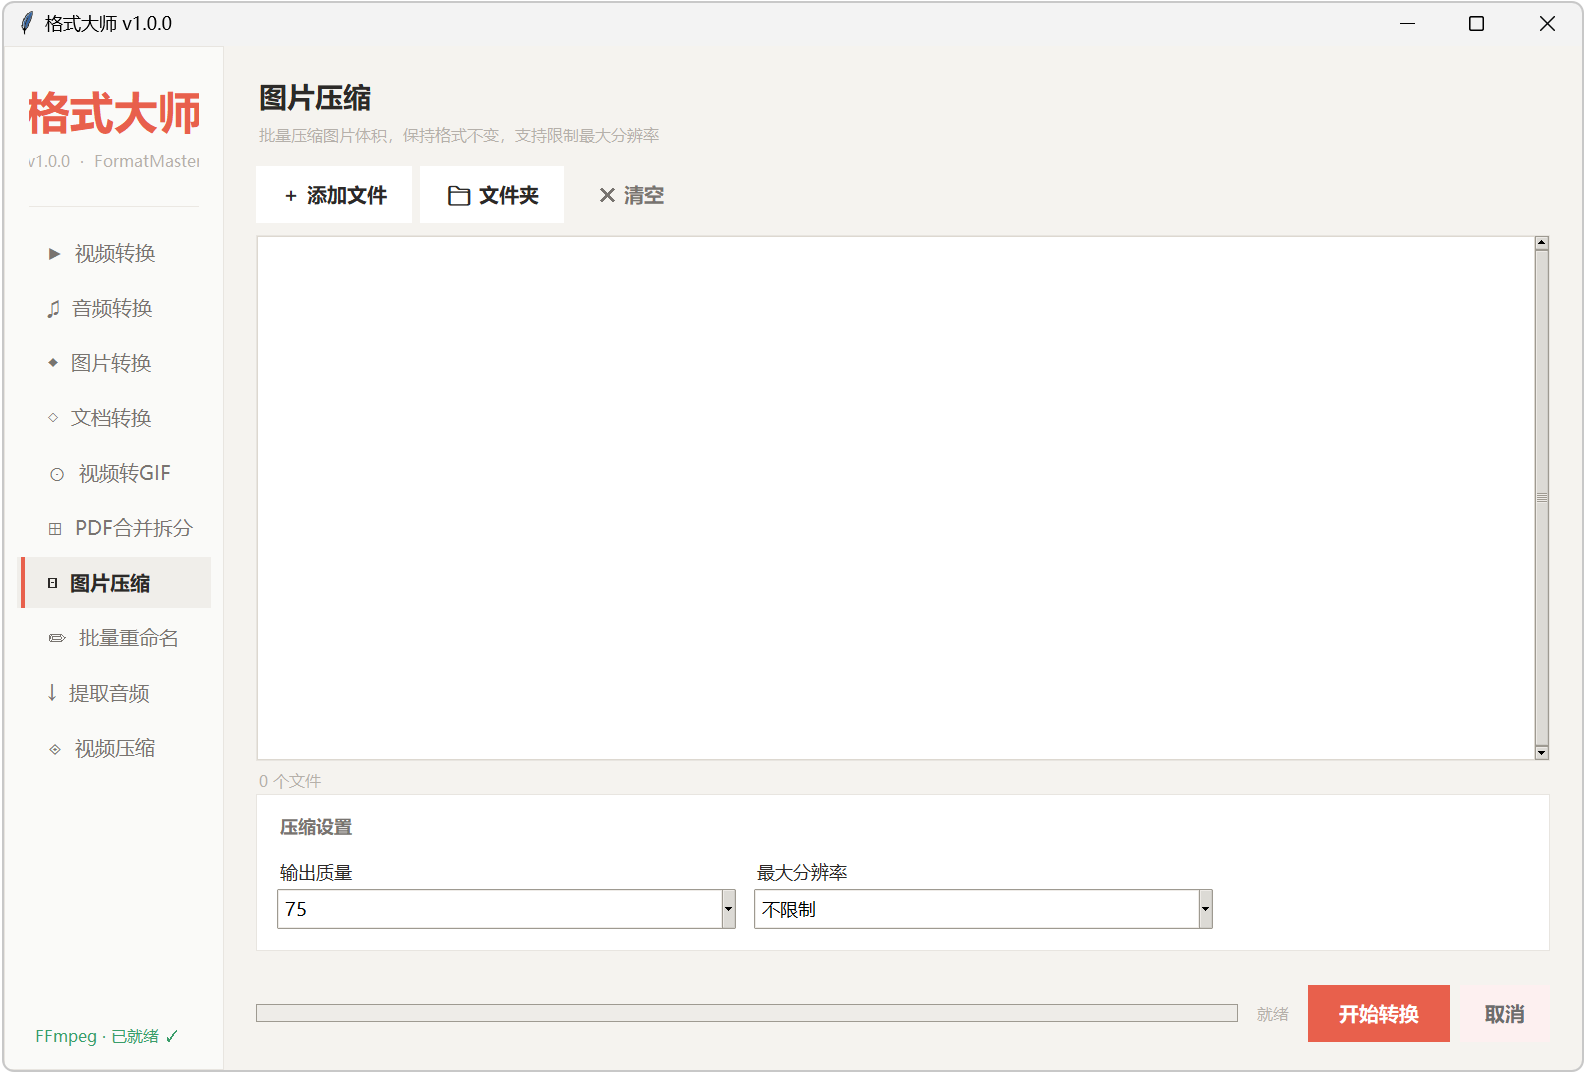The width and height of the screenshot is (1586, 1073).
Task: Click the feather app icon in title bar
Action: [27, 23]
